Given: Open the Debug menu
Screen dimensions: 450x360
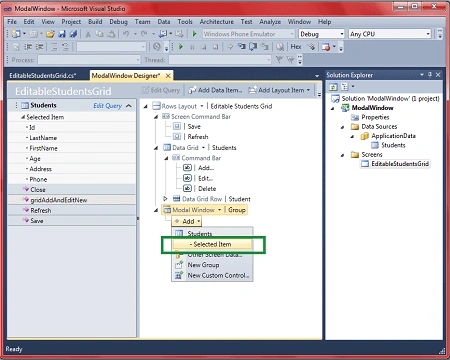Looking at the screenshot, I should (118, 22).
